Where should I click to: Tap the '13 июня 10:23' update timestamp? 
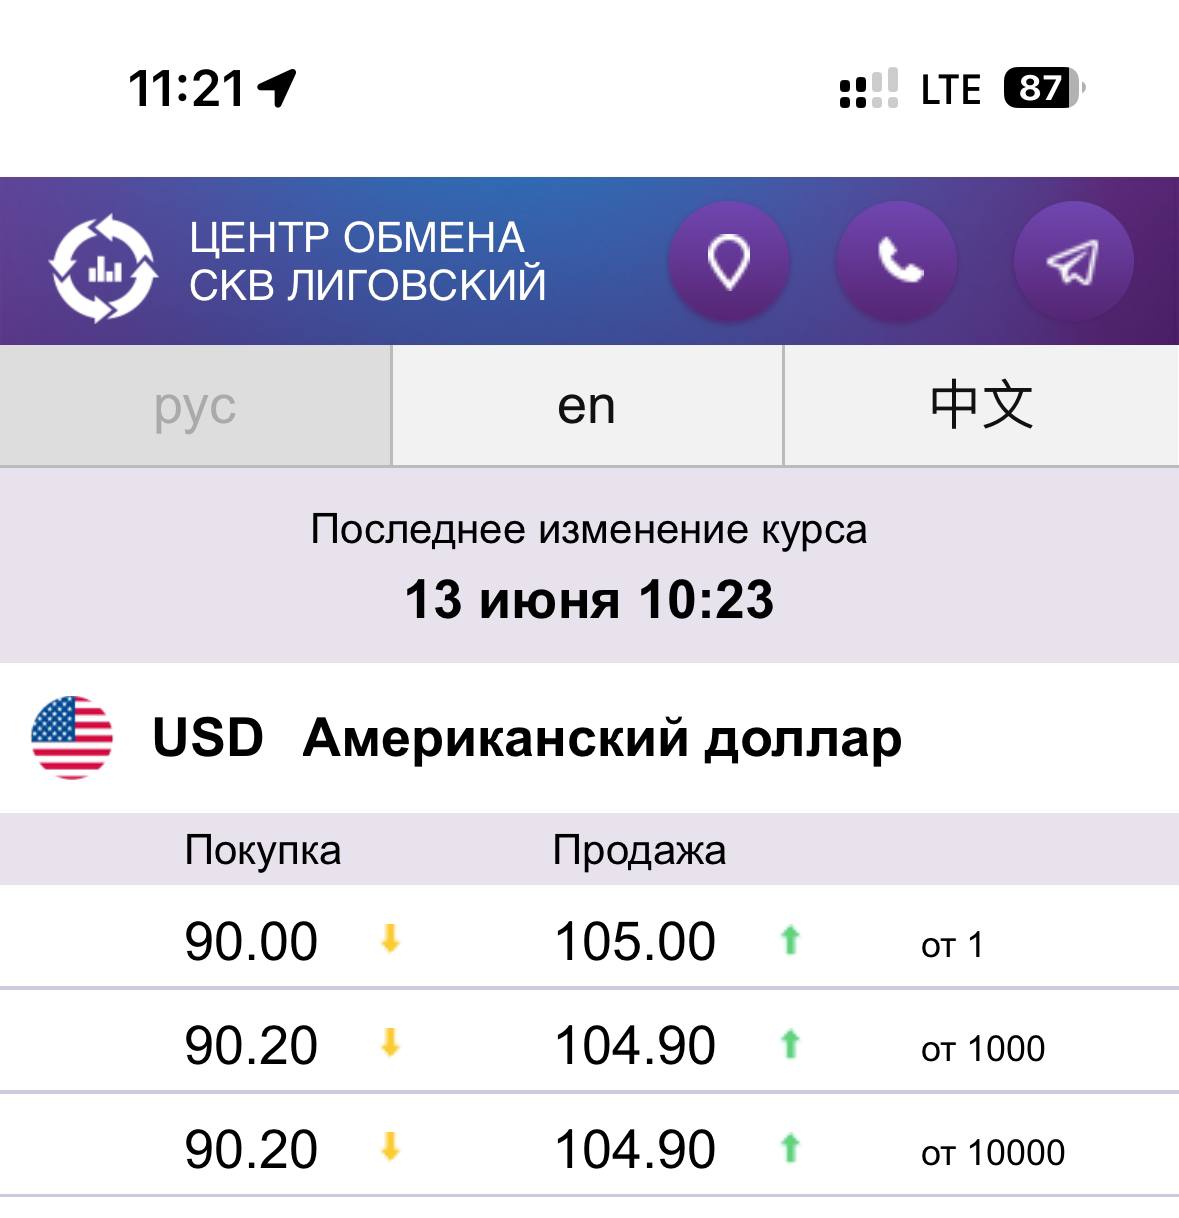[x=589, y=600]
